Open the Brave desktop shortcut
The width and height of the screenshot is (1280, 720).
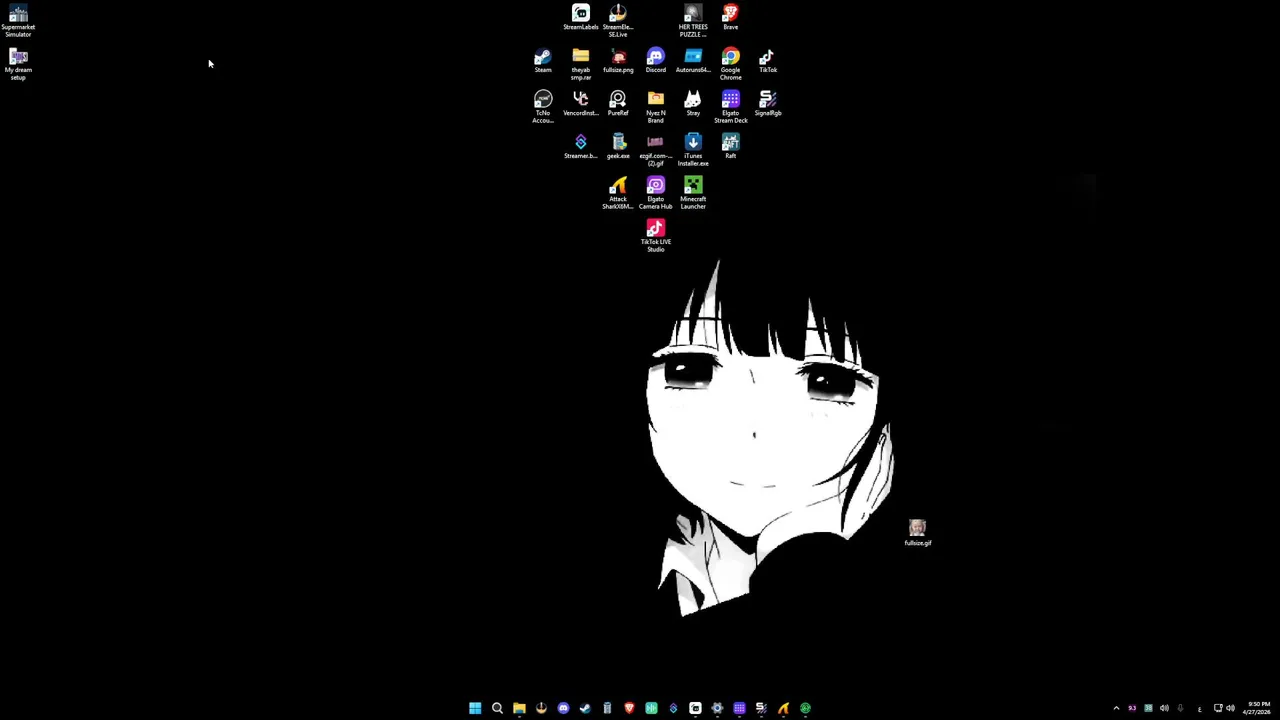pos(731,17)
